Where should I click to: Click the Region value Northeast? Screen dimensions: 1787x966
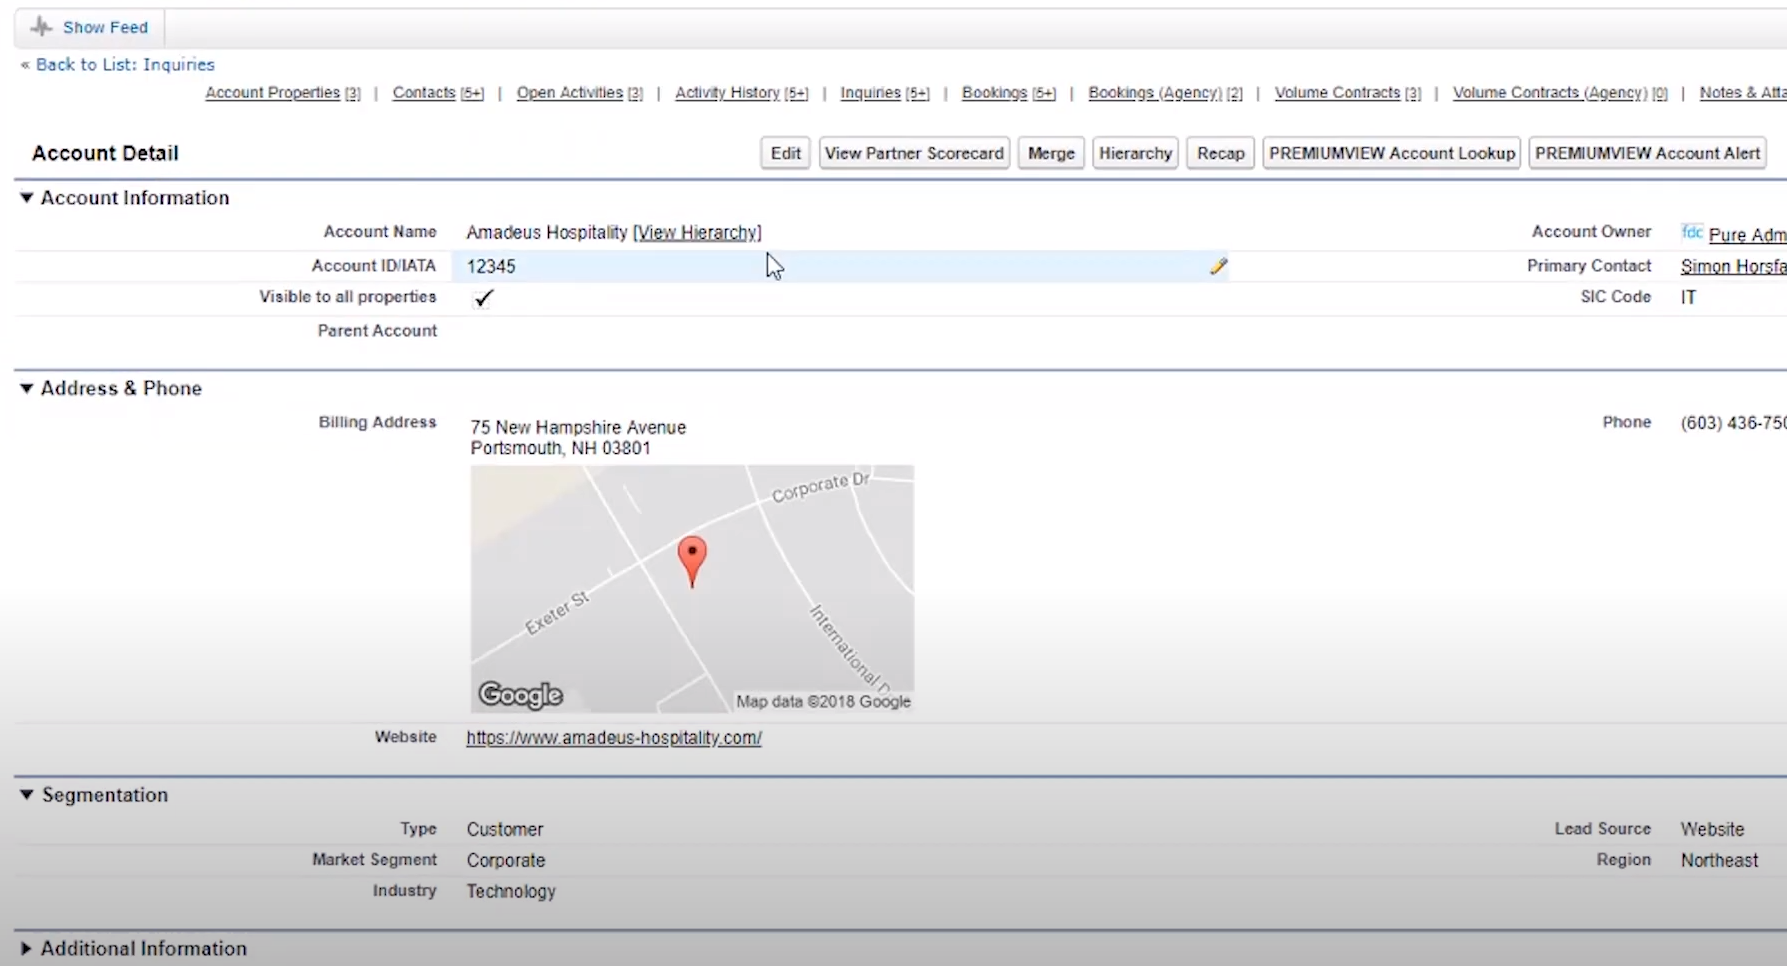(x=1719, y=861)
